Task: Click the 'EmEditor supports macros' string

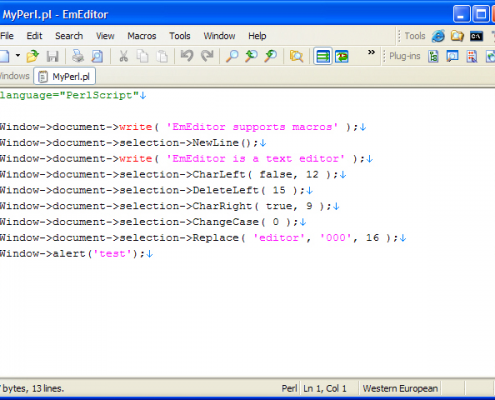Action: pos(252,127)
